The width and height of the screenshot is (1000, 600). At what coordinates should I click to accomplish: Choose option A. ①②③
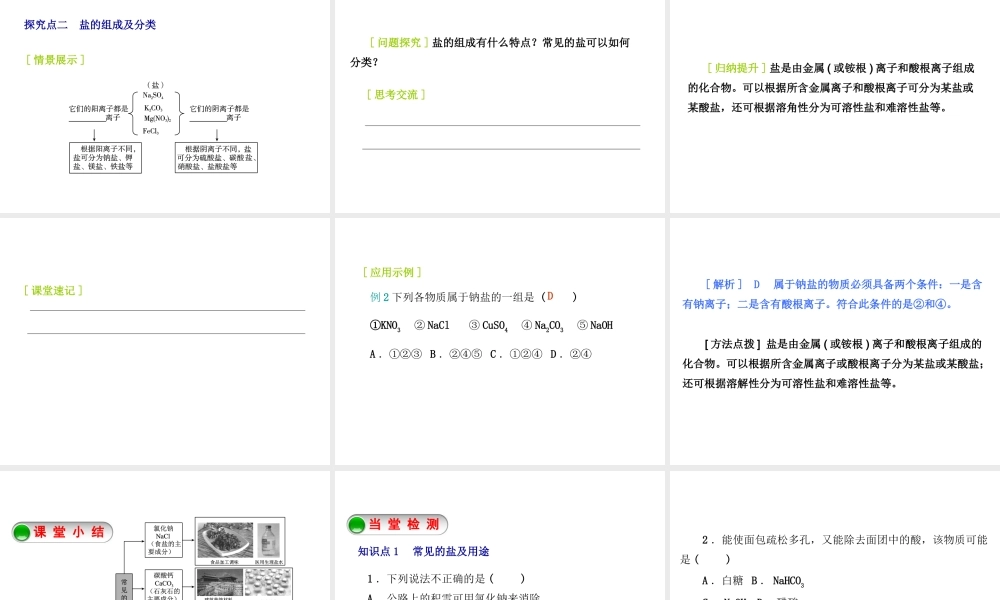[395, 354]
